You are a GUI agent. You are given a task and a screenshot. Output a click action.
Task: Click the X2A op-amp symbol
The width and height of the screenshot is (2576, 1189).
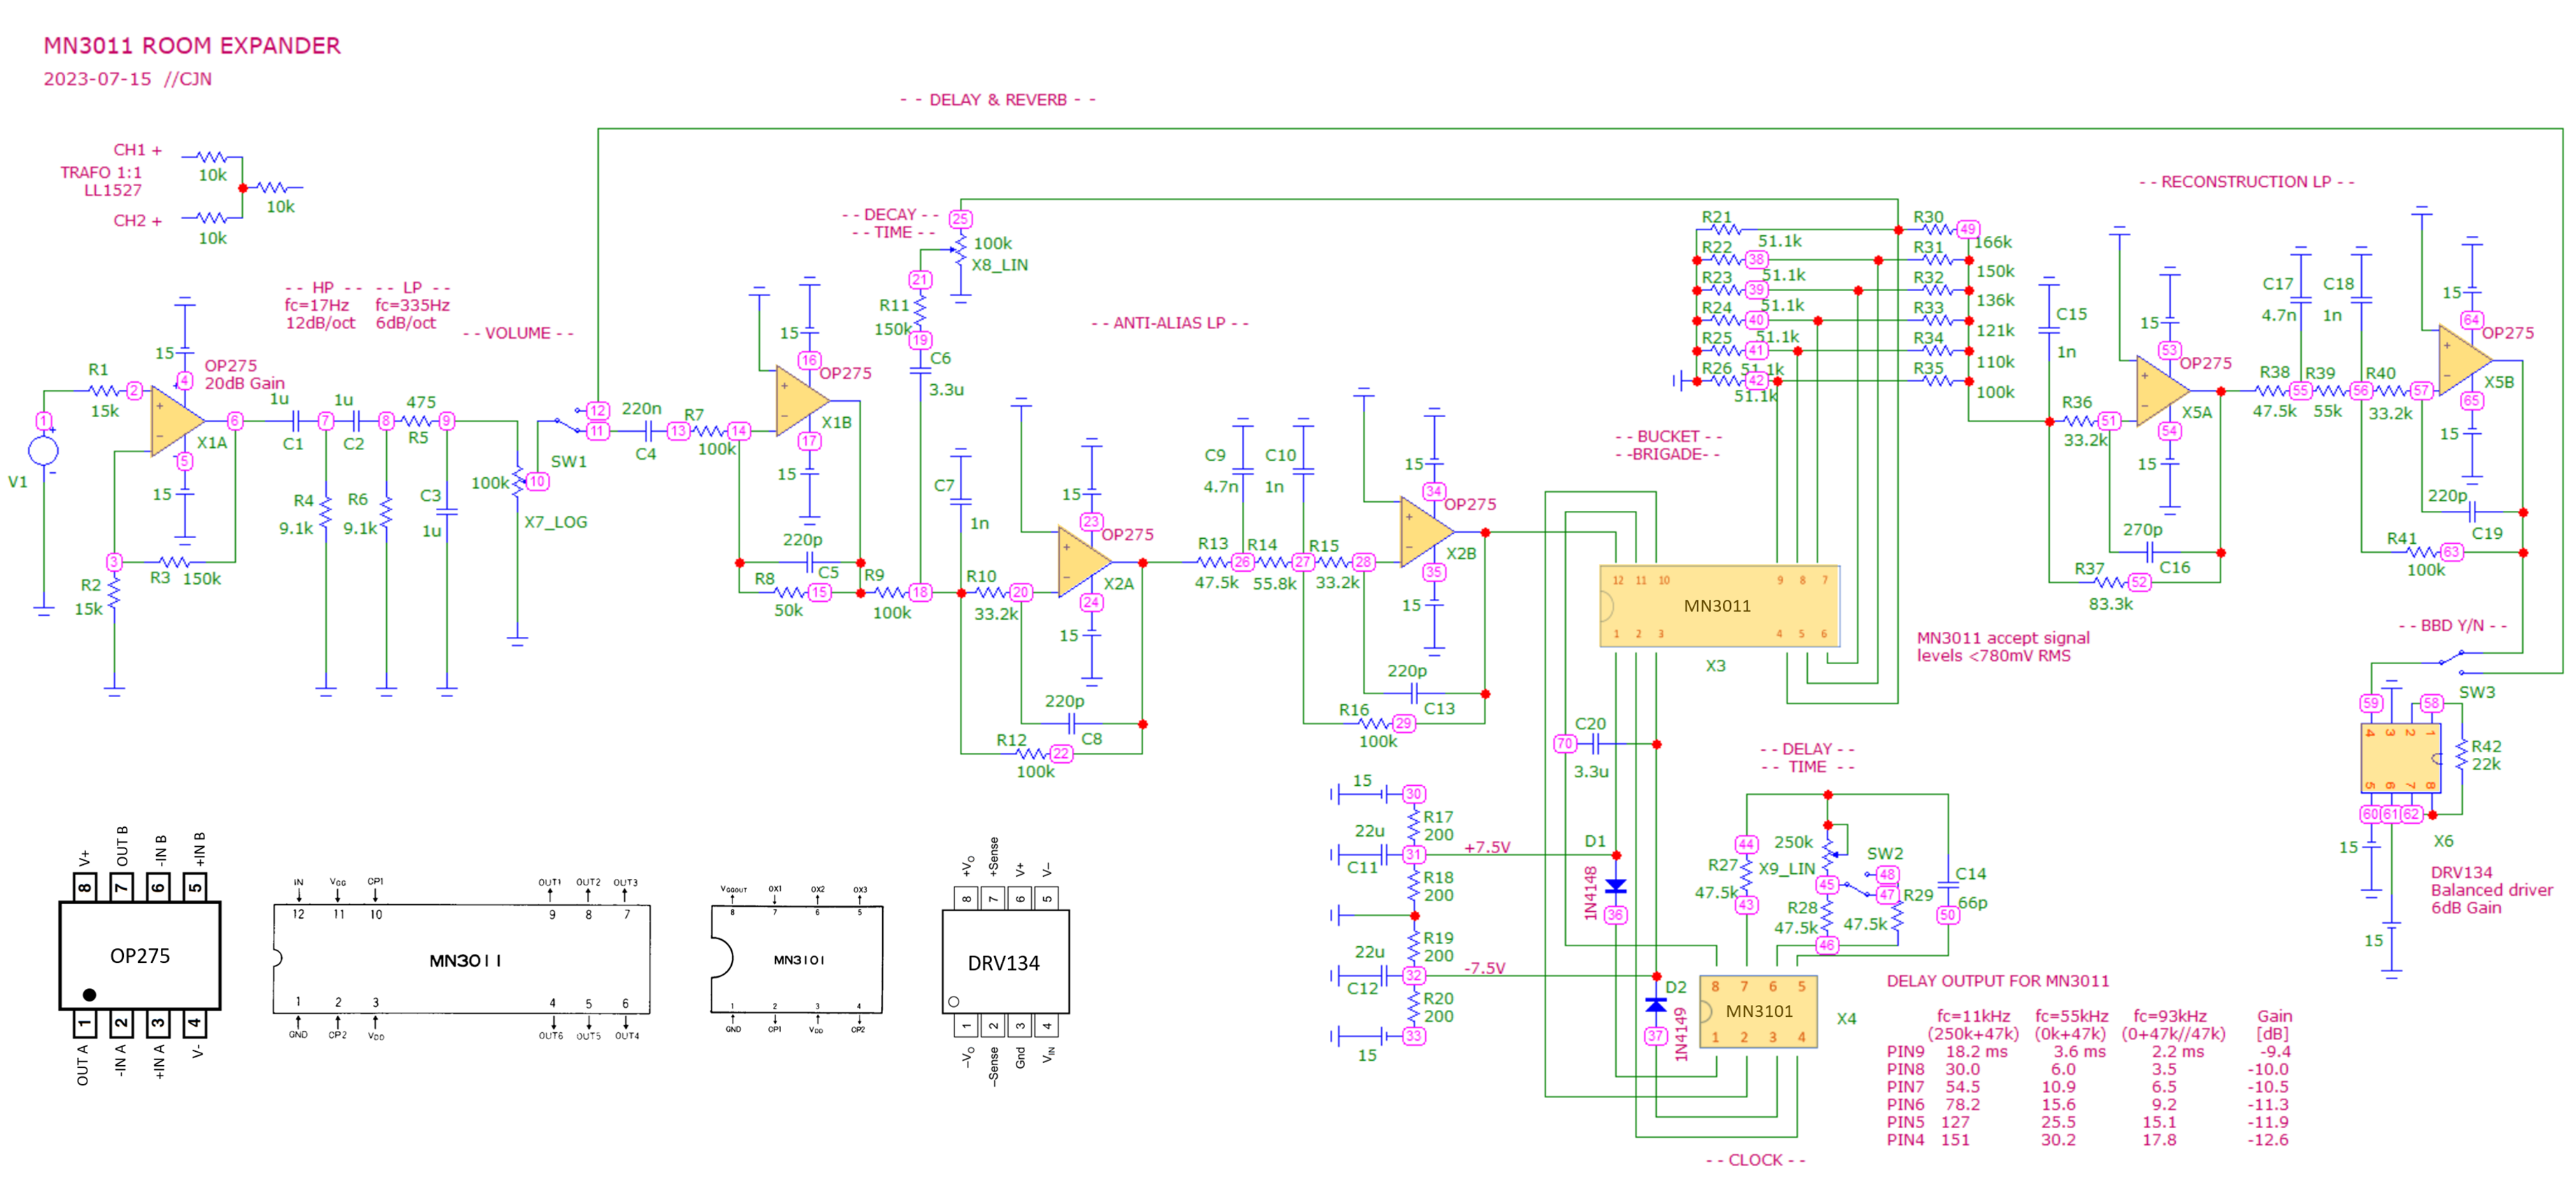(x=1084, y=562)
